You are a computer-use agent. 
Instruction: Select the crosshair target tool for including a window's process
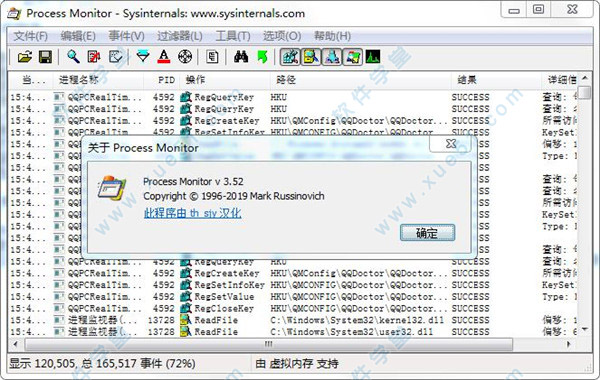185,57
